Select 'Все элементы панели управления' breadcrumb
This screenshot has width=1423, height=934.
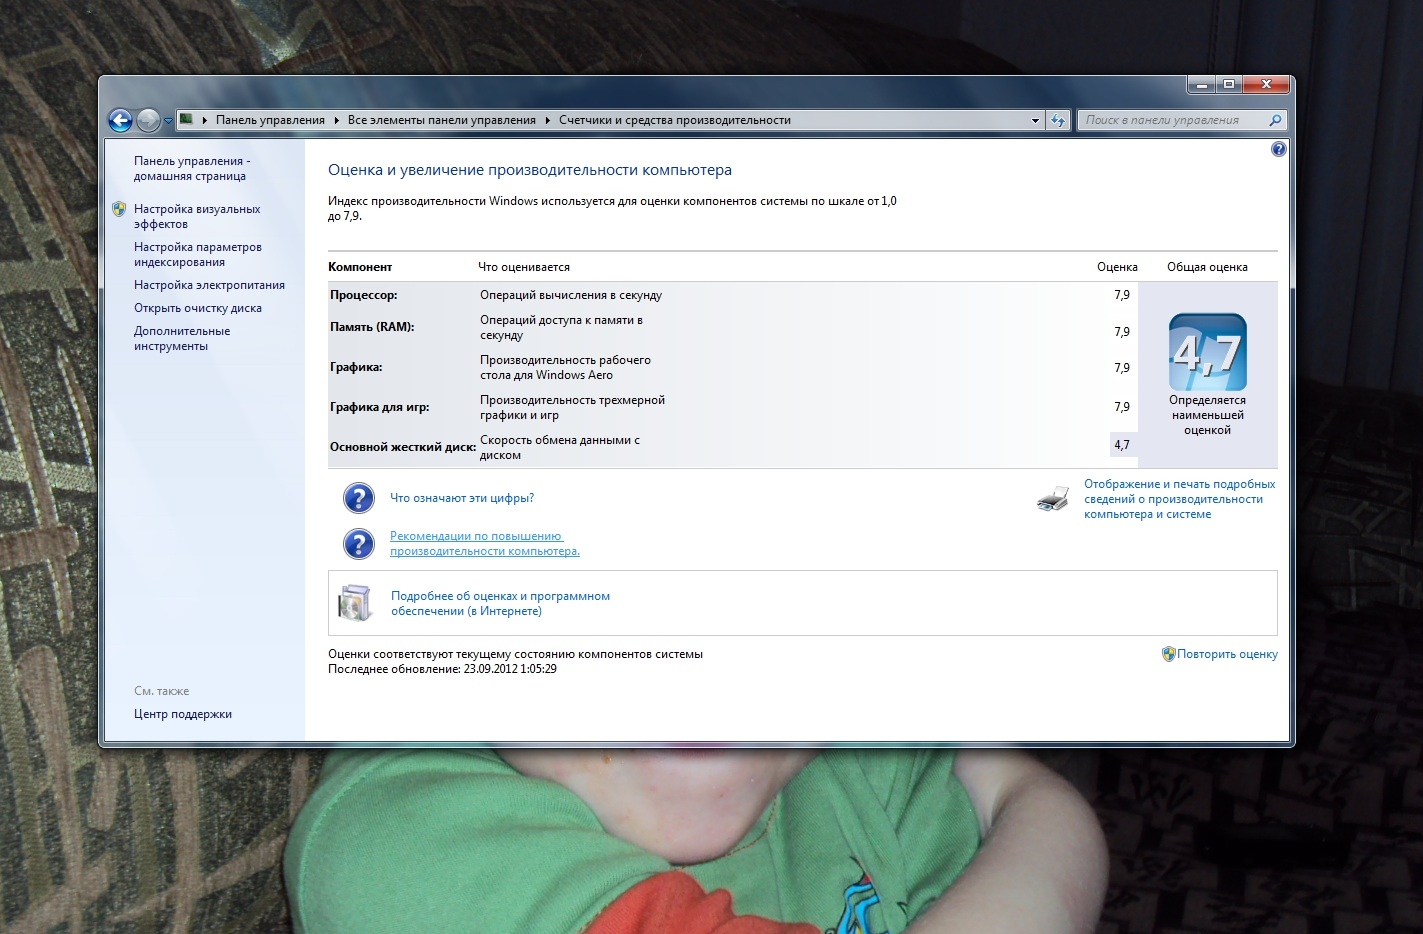pyautogui.click(x=441, y=120)
